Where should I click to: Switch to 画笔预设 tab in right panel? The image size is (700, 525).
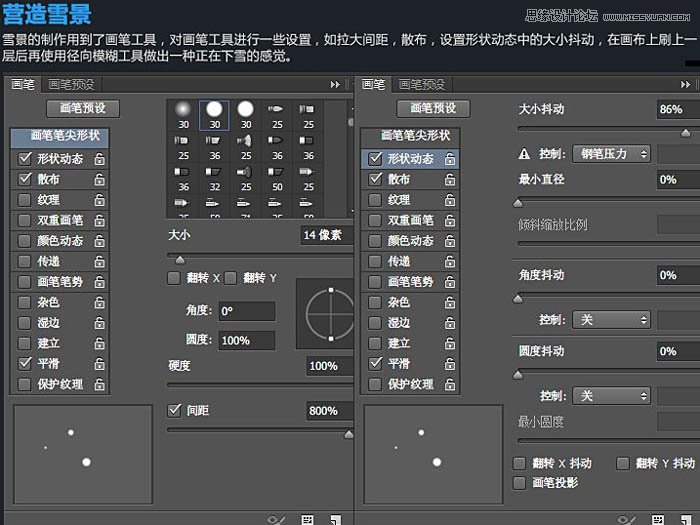[421, 84]
